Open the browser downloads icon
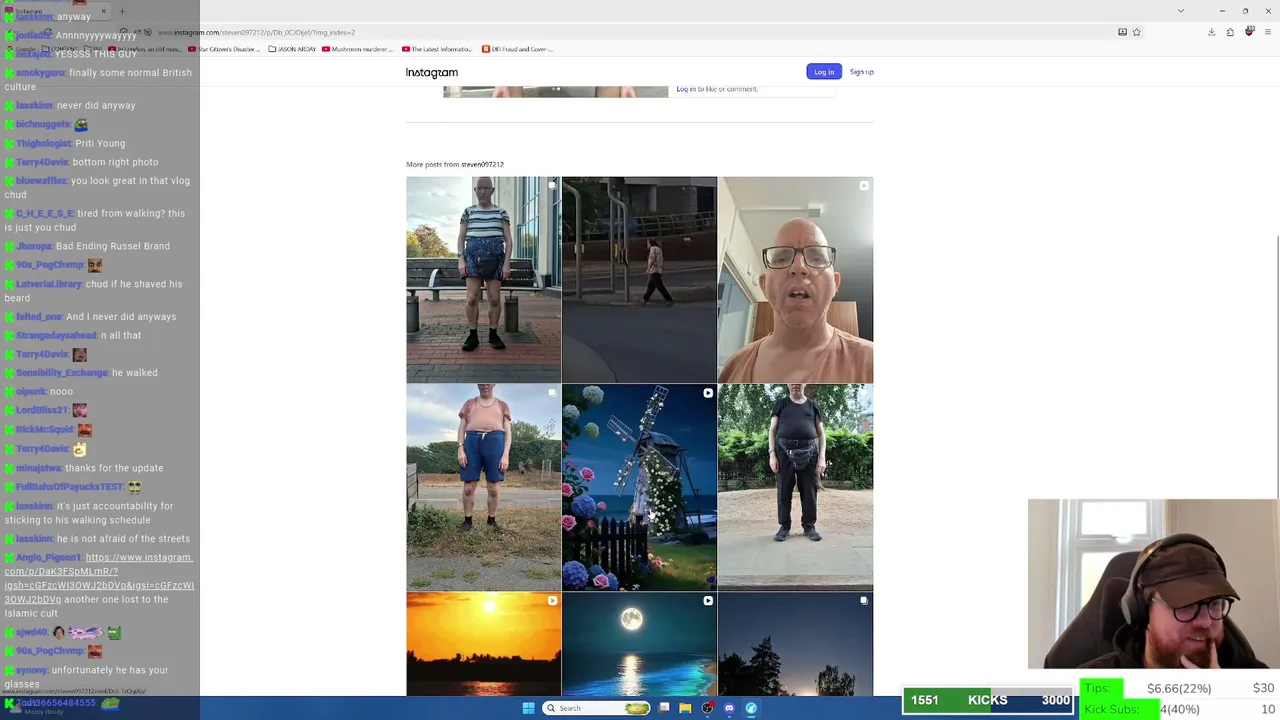 [x=1211, y=32]
